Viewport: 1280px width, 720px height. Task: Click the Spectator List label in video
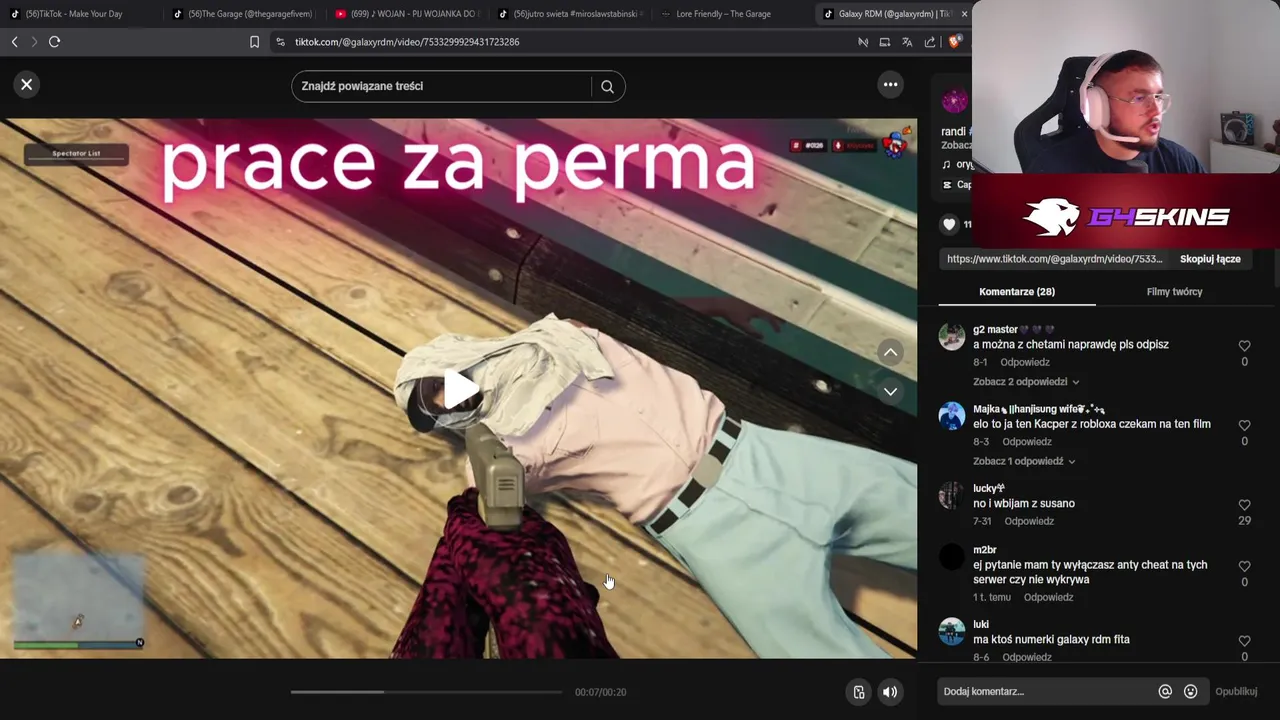77,154
